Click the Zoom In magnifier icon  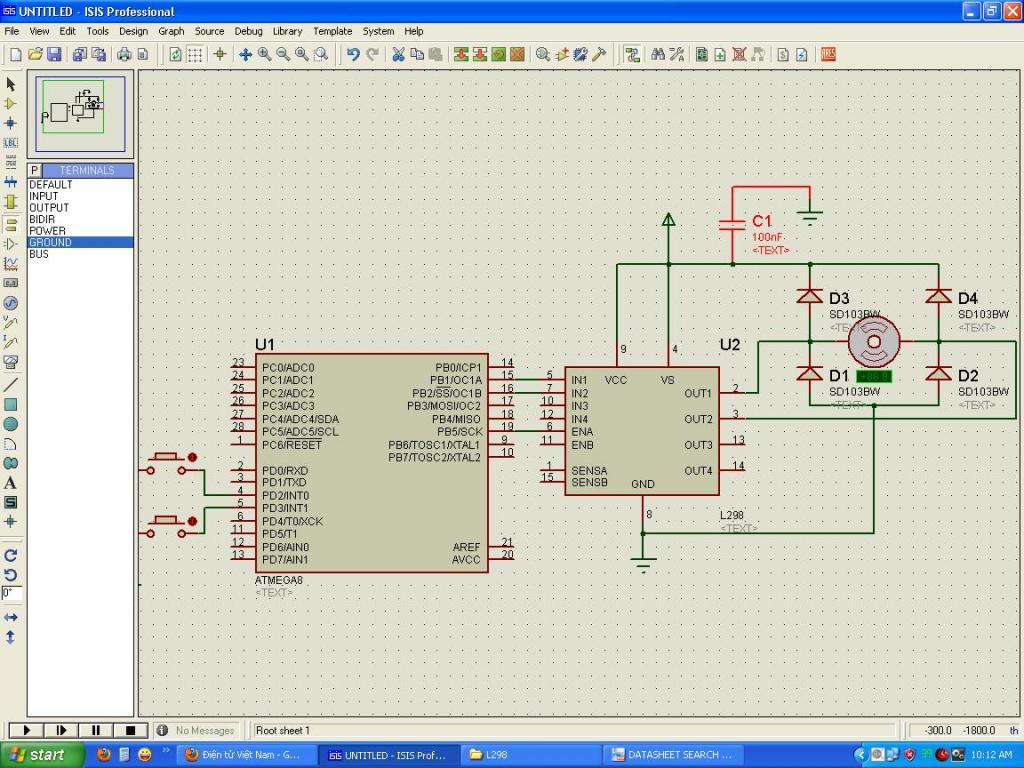tap(264, 54)
